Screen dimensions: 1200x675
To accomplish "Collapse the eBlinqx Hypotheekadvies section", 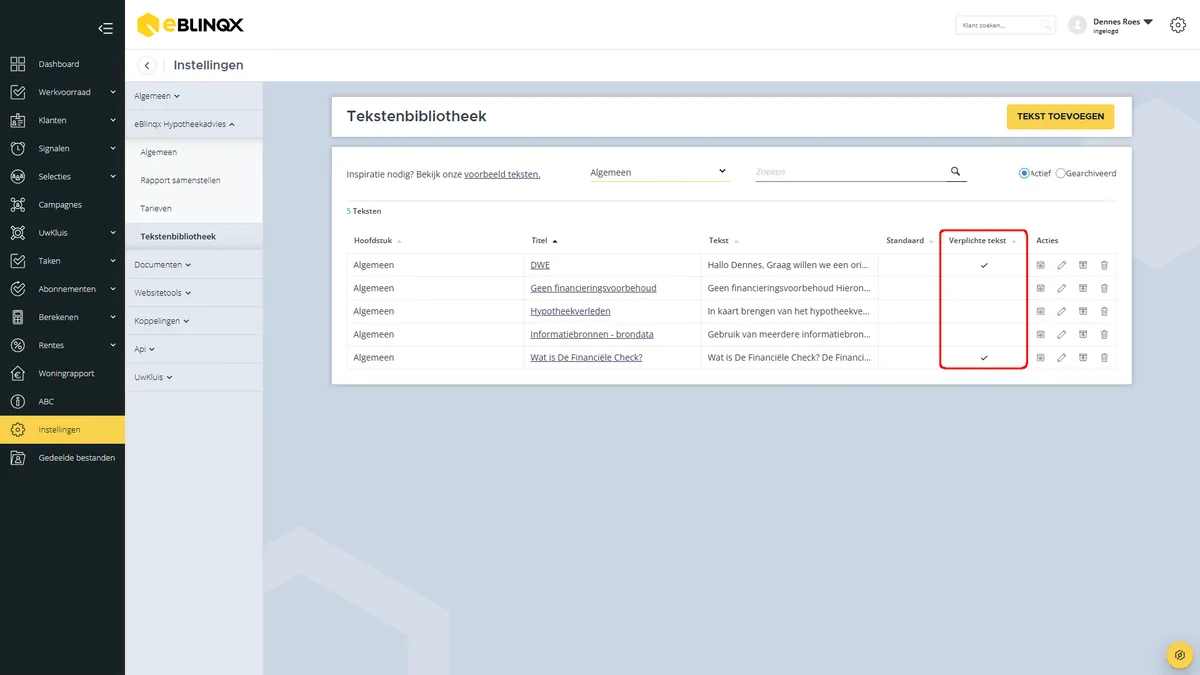I will 194,124.
